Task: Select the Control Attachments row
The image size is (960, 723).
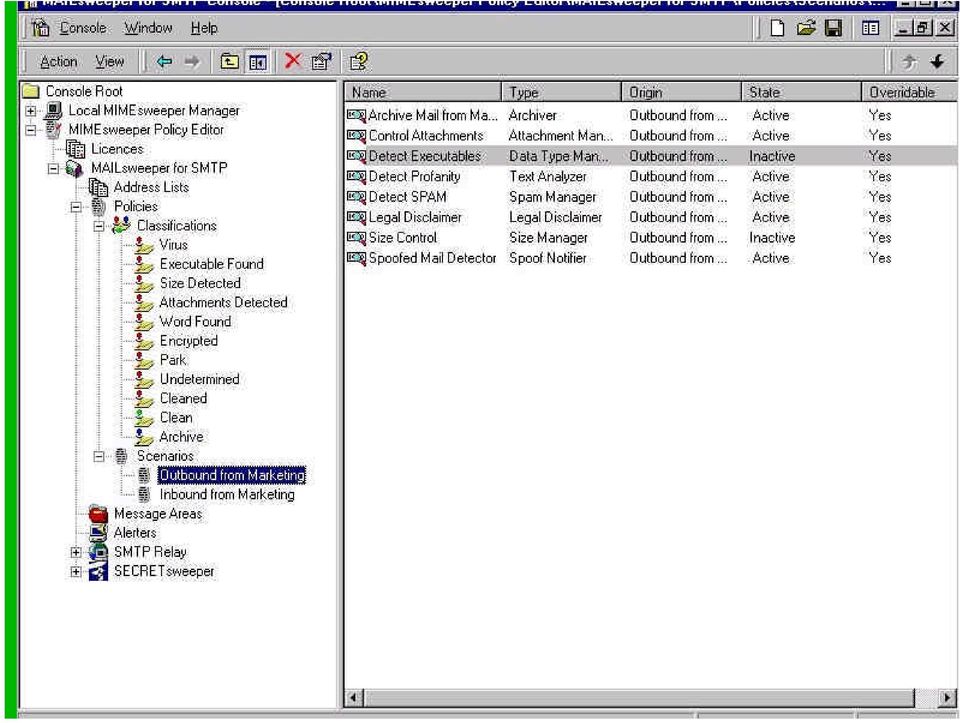Action: (x=651, y=135)
